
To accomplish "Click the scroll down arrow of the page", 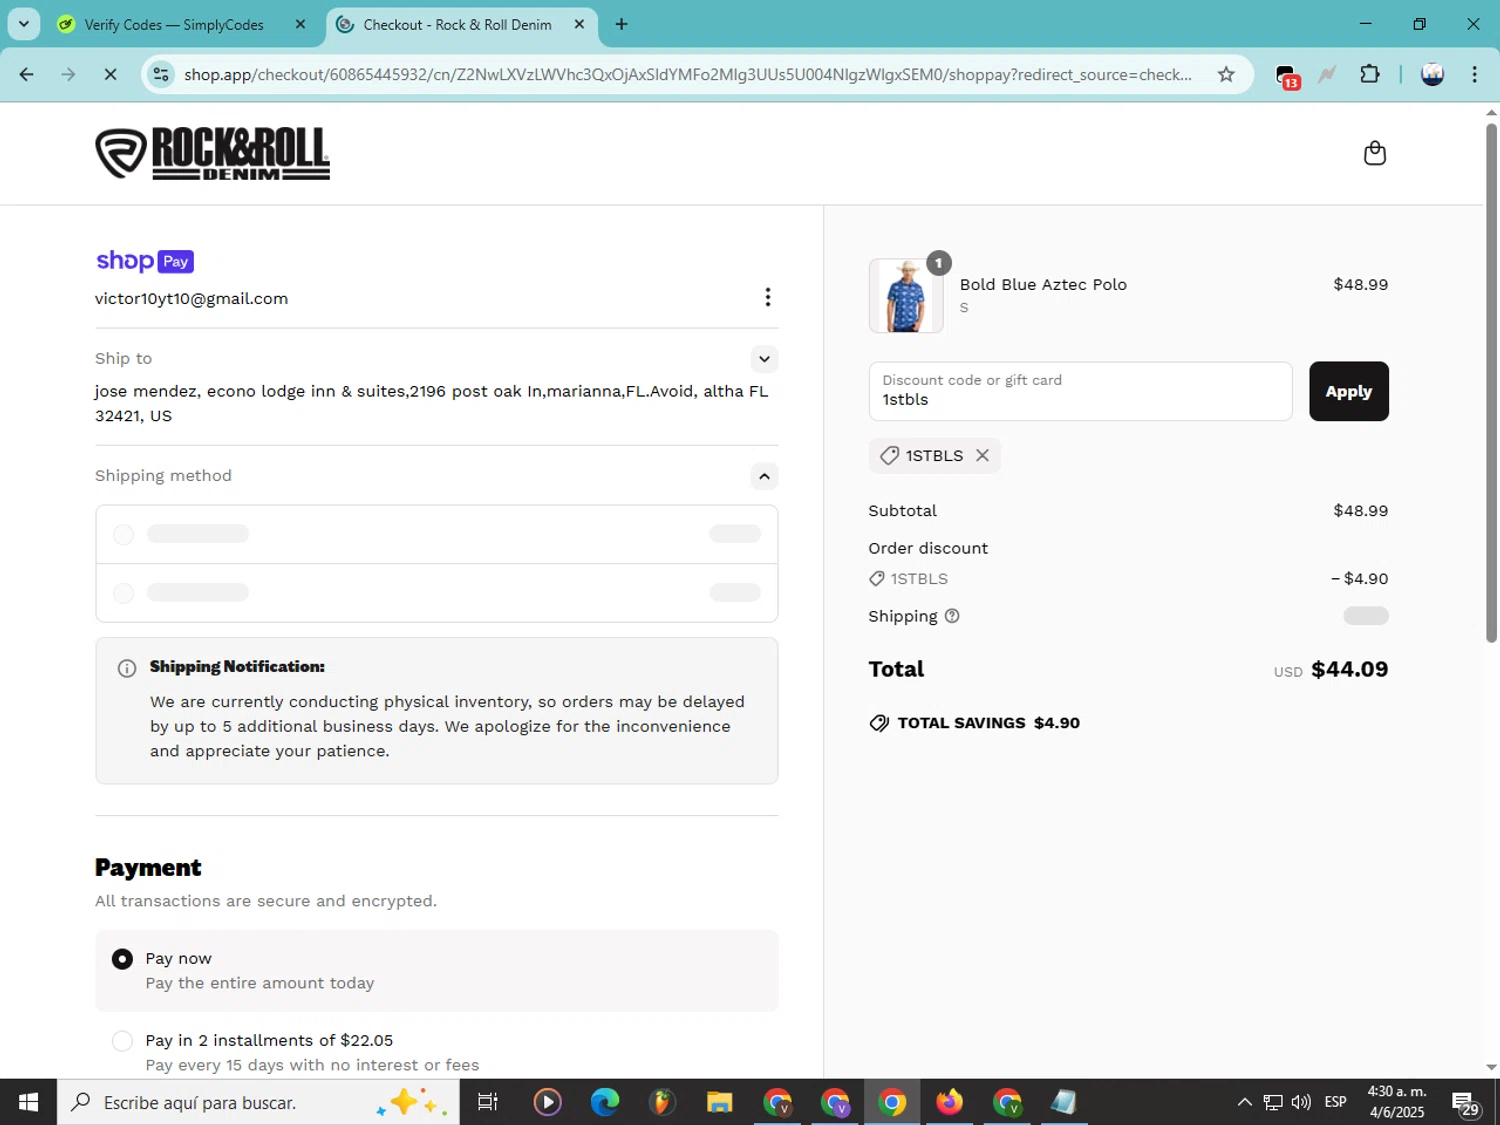I will coord(1491,1067).
